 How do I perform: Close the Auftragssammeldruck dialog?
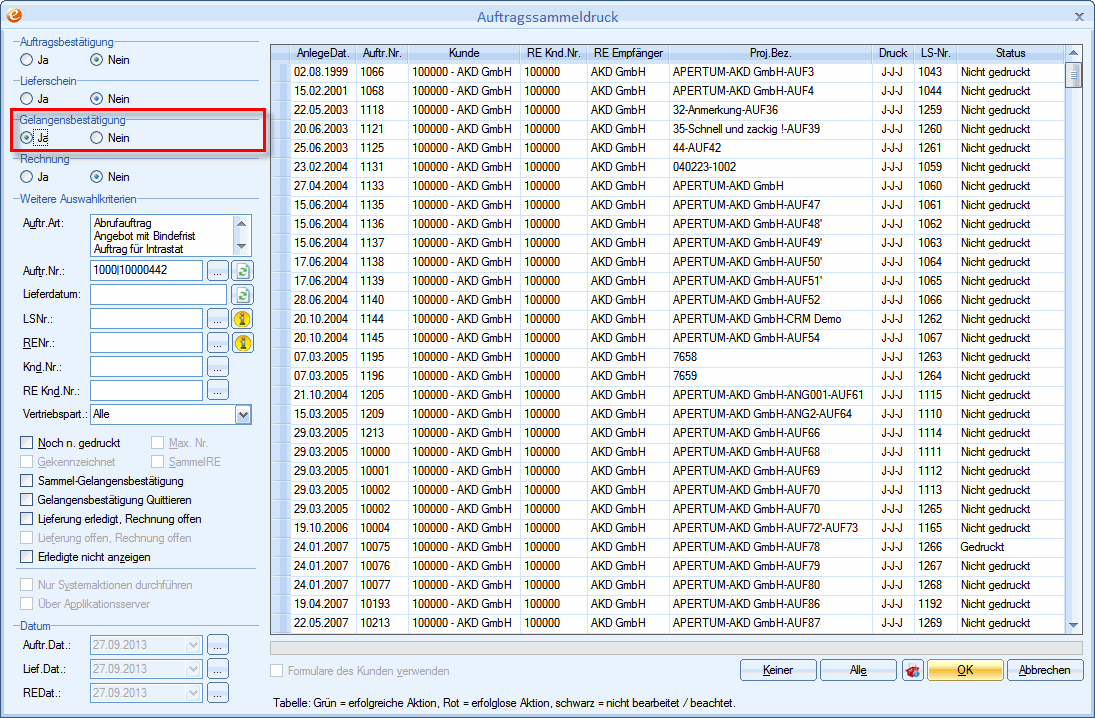[1078, 17]
